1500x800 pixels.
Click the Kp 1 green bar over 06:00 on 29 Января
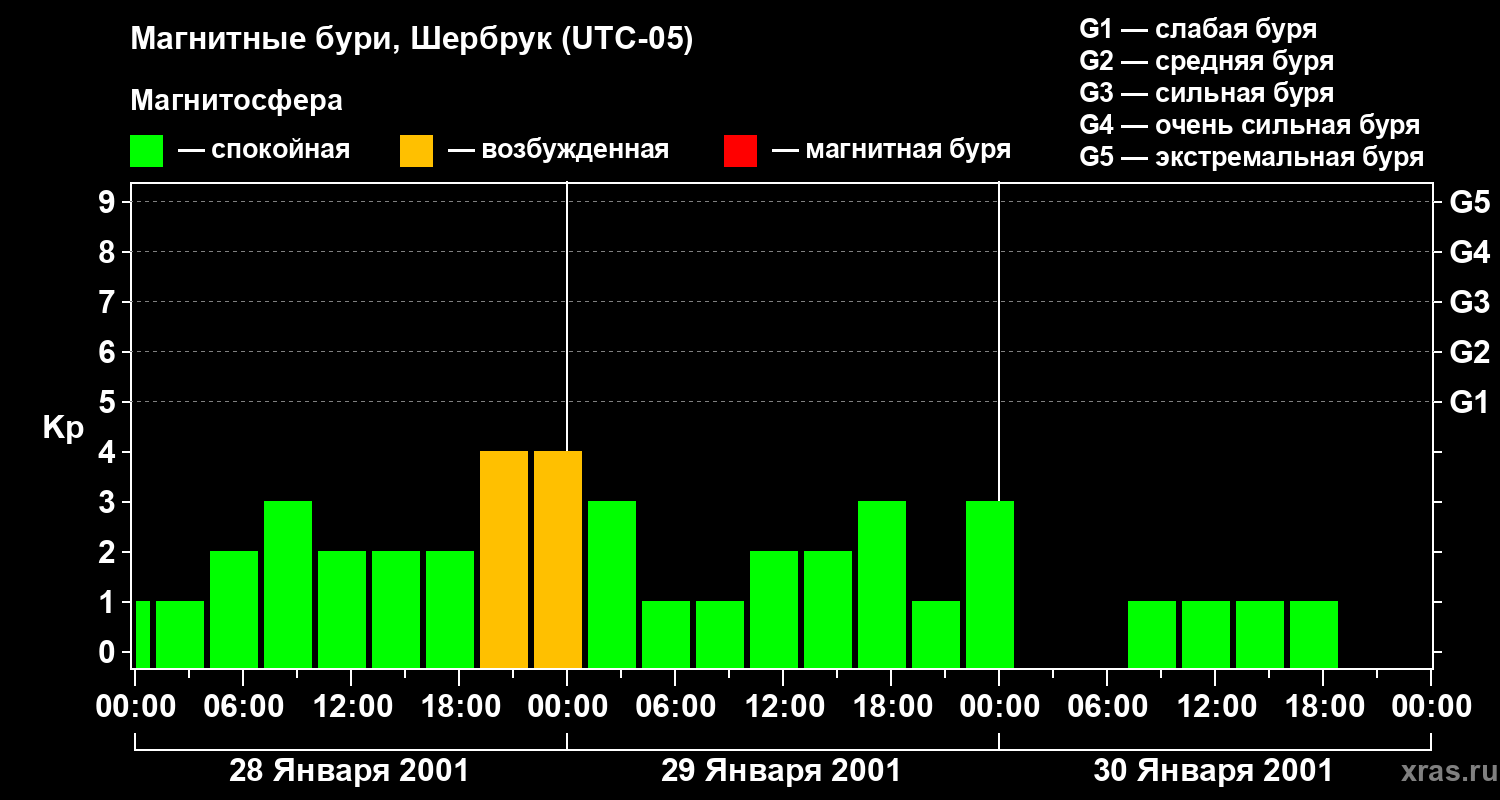pos(666,634)
